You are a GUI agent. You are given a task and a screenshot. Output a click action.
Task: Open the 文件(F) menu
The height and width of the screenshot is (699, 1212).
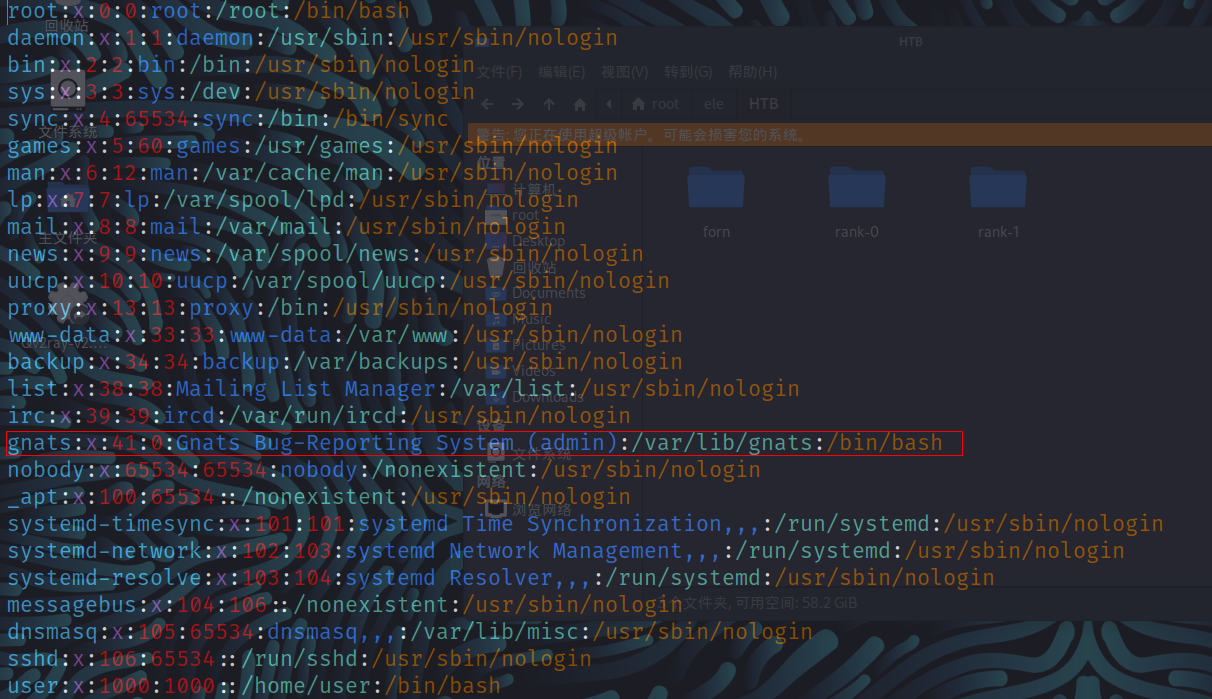point(499,72)
